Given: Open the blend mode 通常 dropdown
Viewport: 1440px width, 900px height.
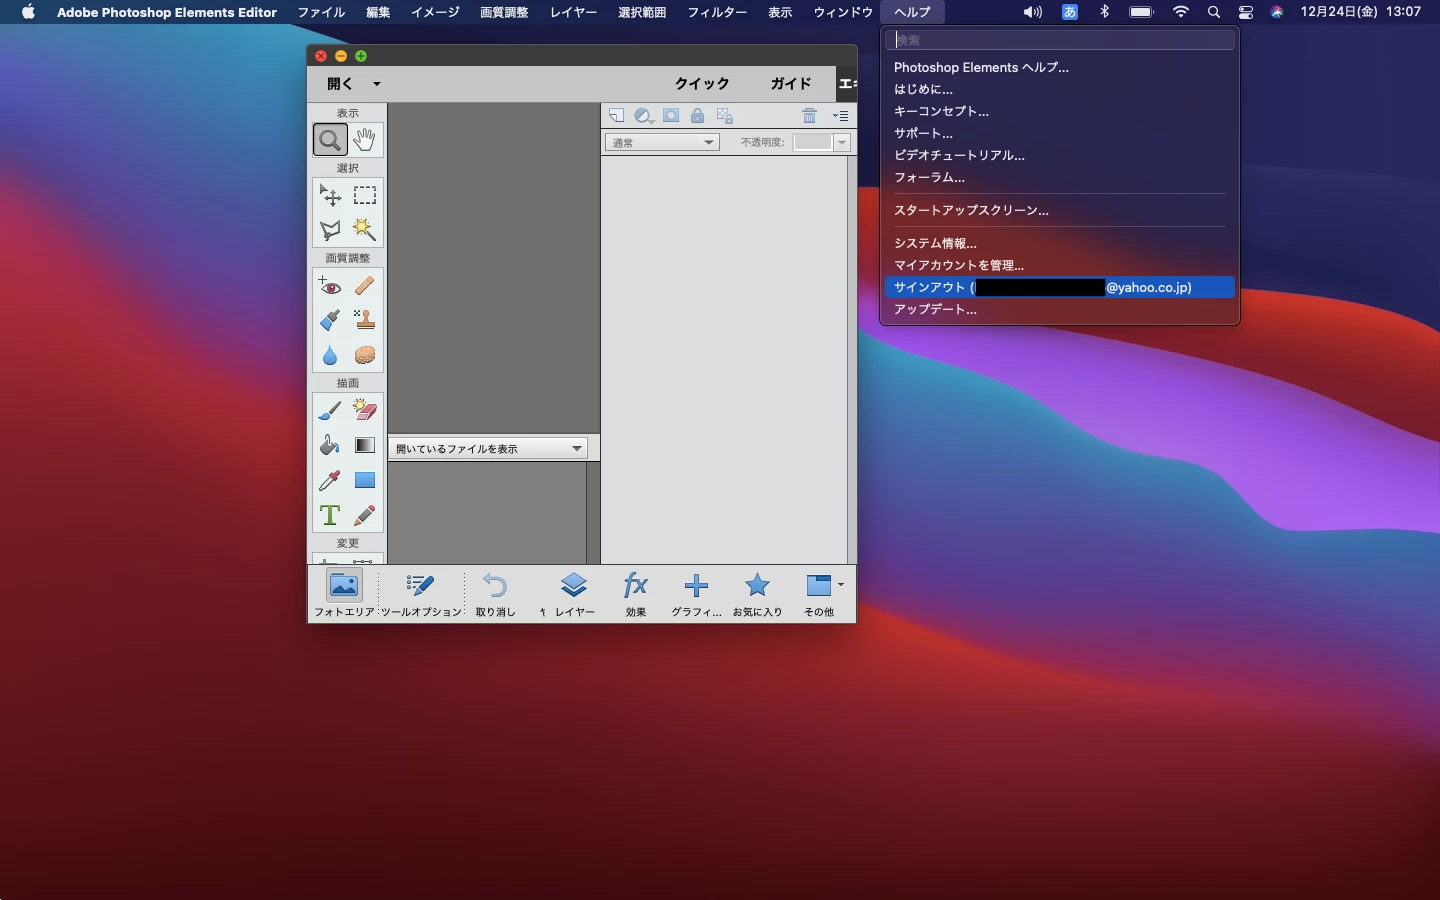Looking at the screenshot, I should click(x=662, y=143).
